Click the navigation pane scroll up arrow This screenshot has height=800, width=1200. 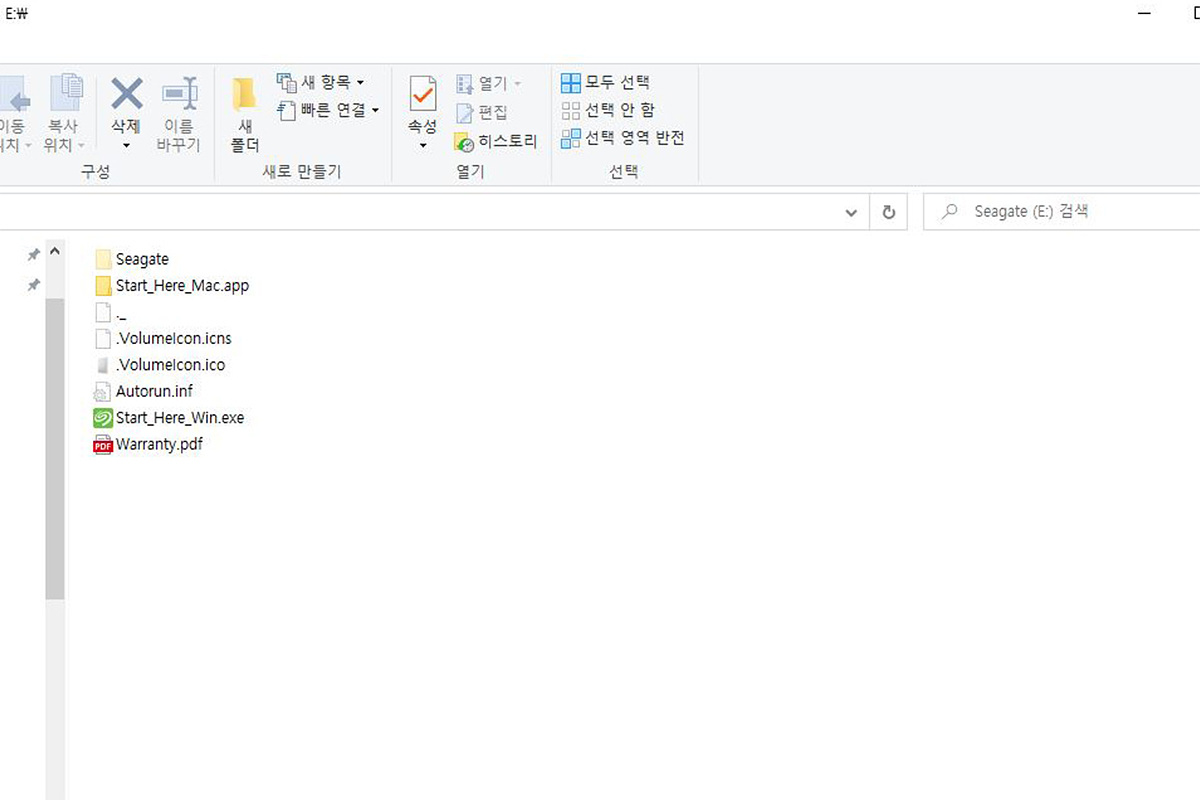pyautogui.click(x=54, y=251)
